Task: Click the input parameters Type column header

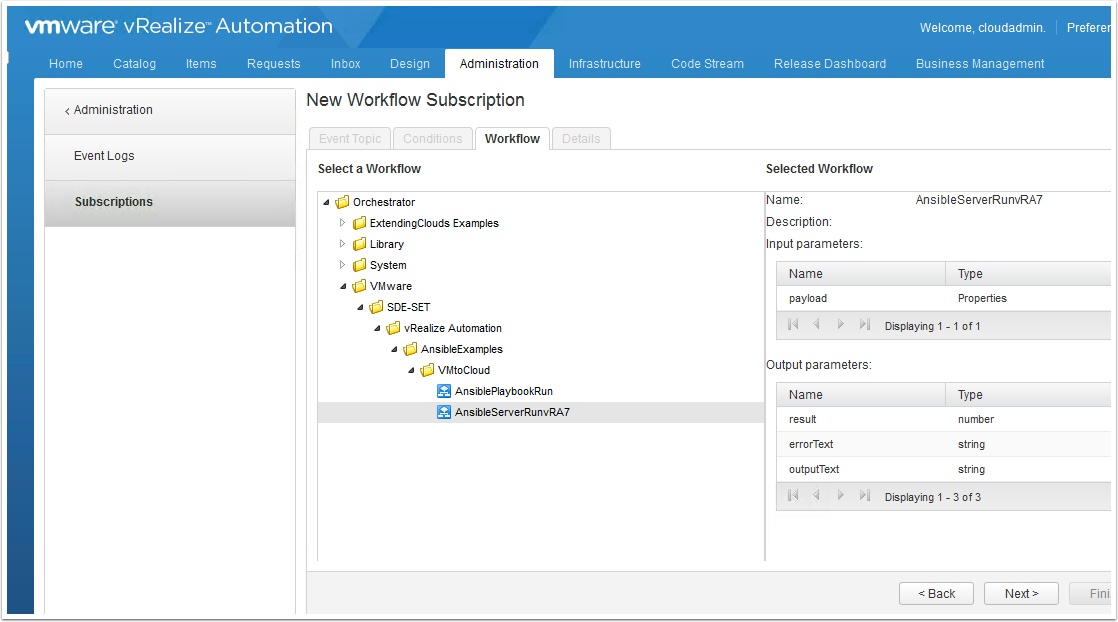Action: click(x=1028, y=274)
